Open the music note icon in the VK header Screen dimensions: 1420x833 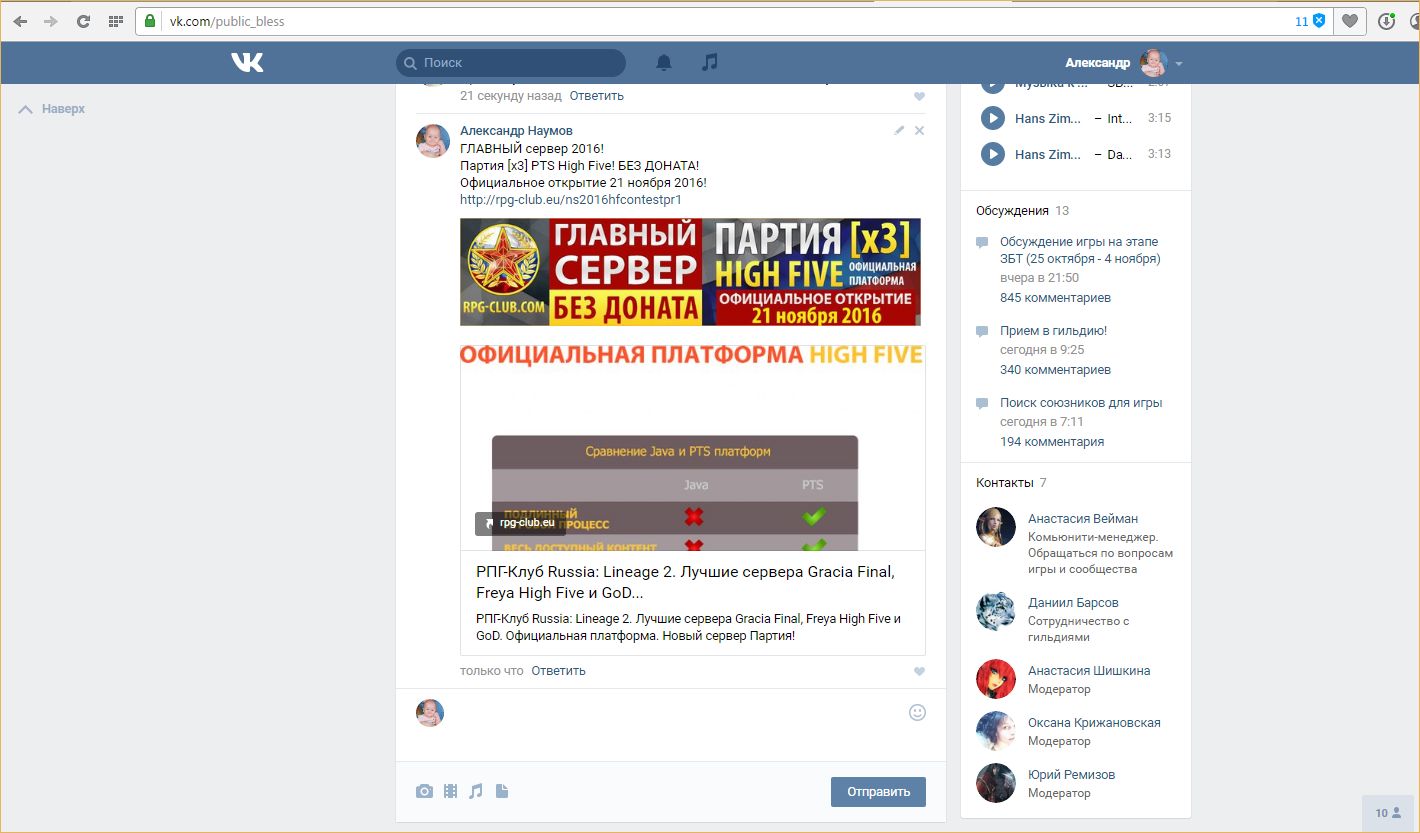pos(710,62)
